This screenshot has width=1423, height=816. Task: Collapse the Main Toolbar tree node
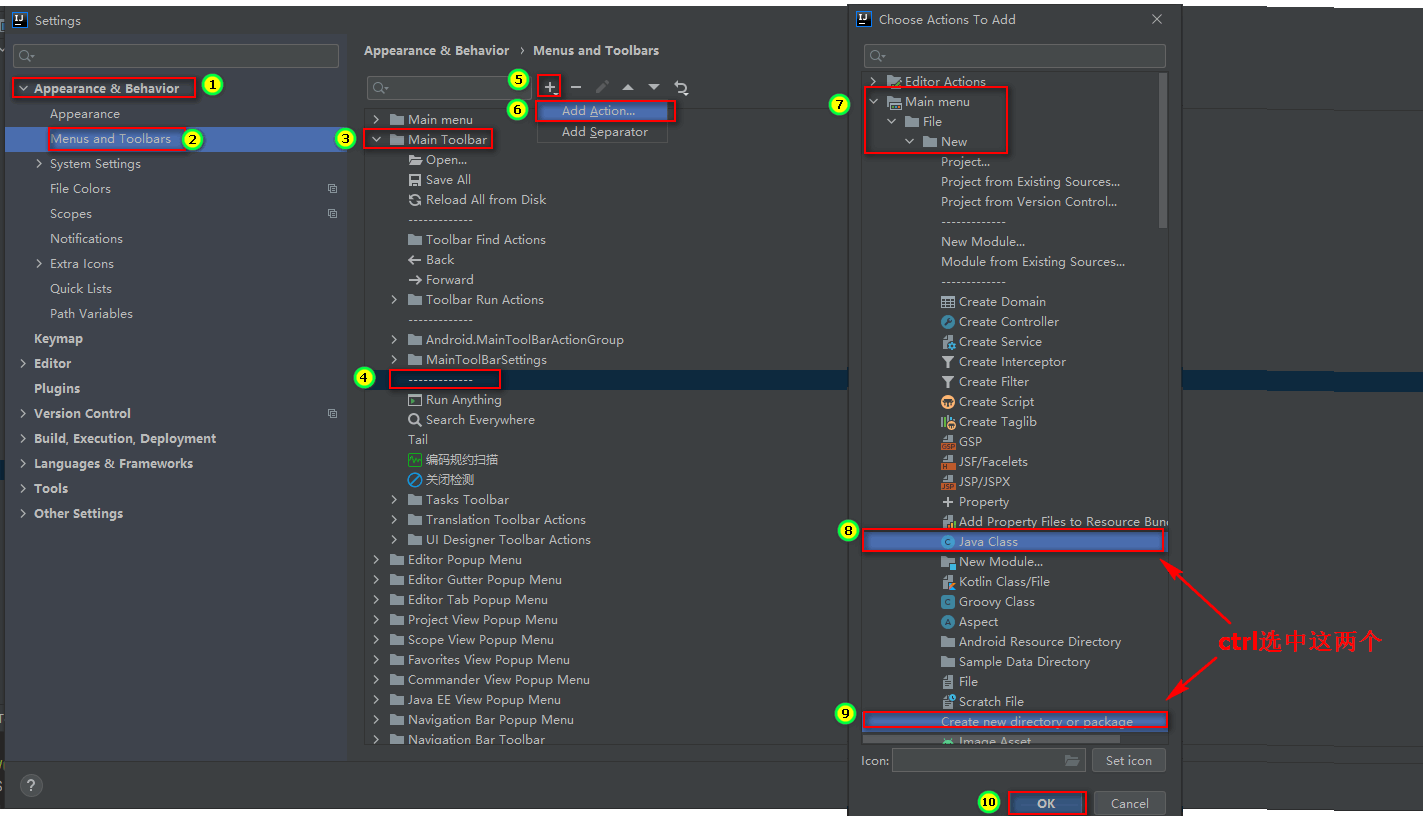pyautogui.click(x=377, y=139)
